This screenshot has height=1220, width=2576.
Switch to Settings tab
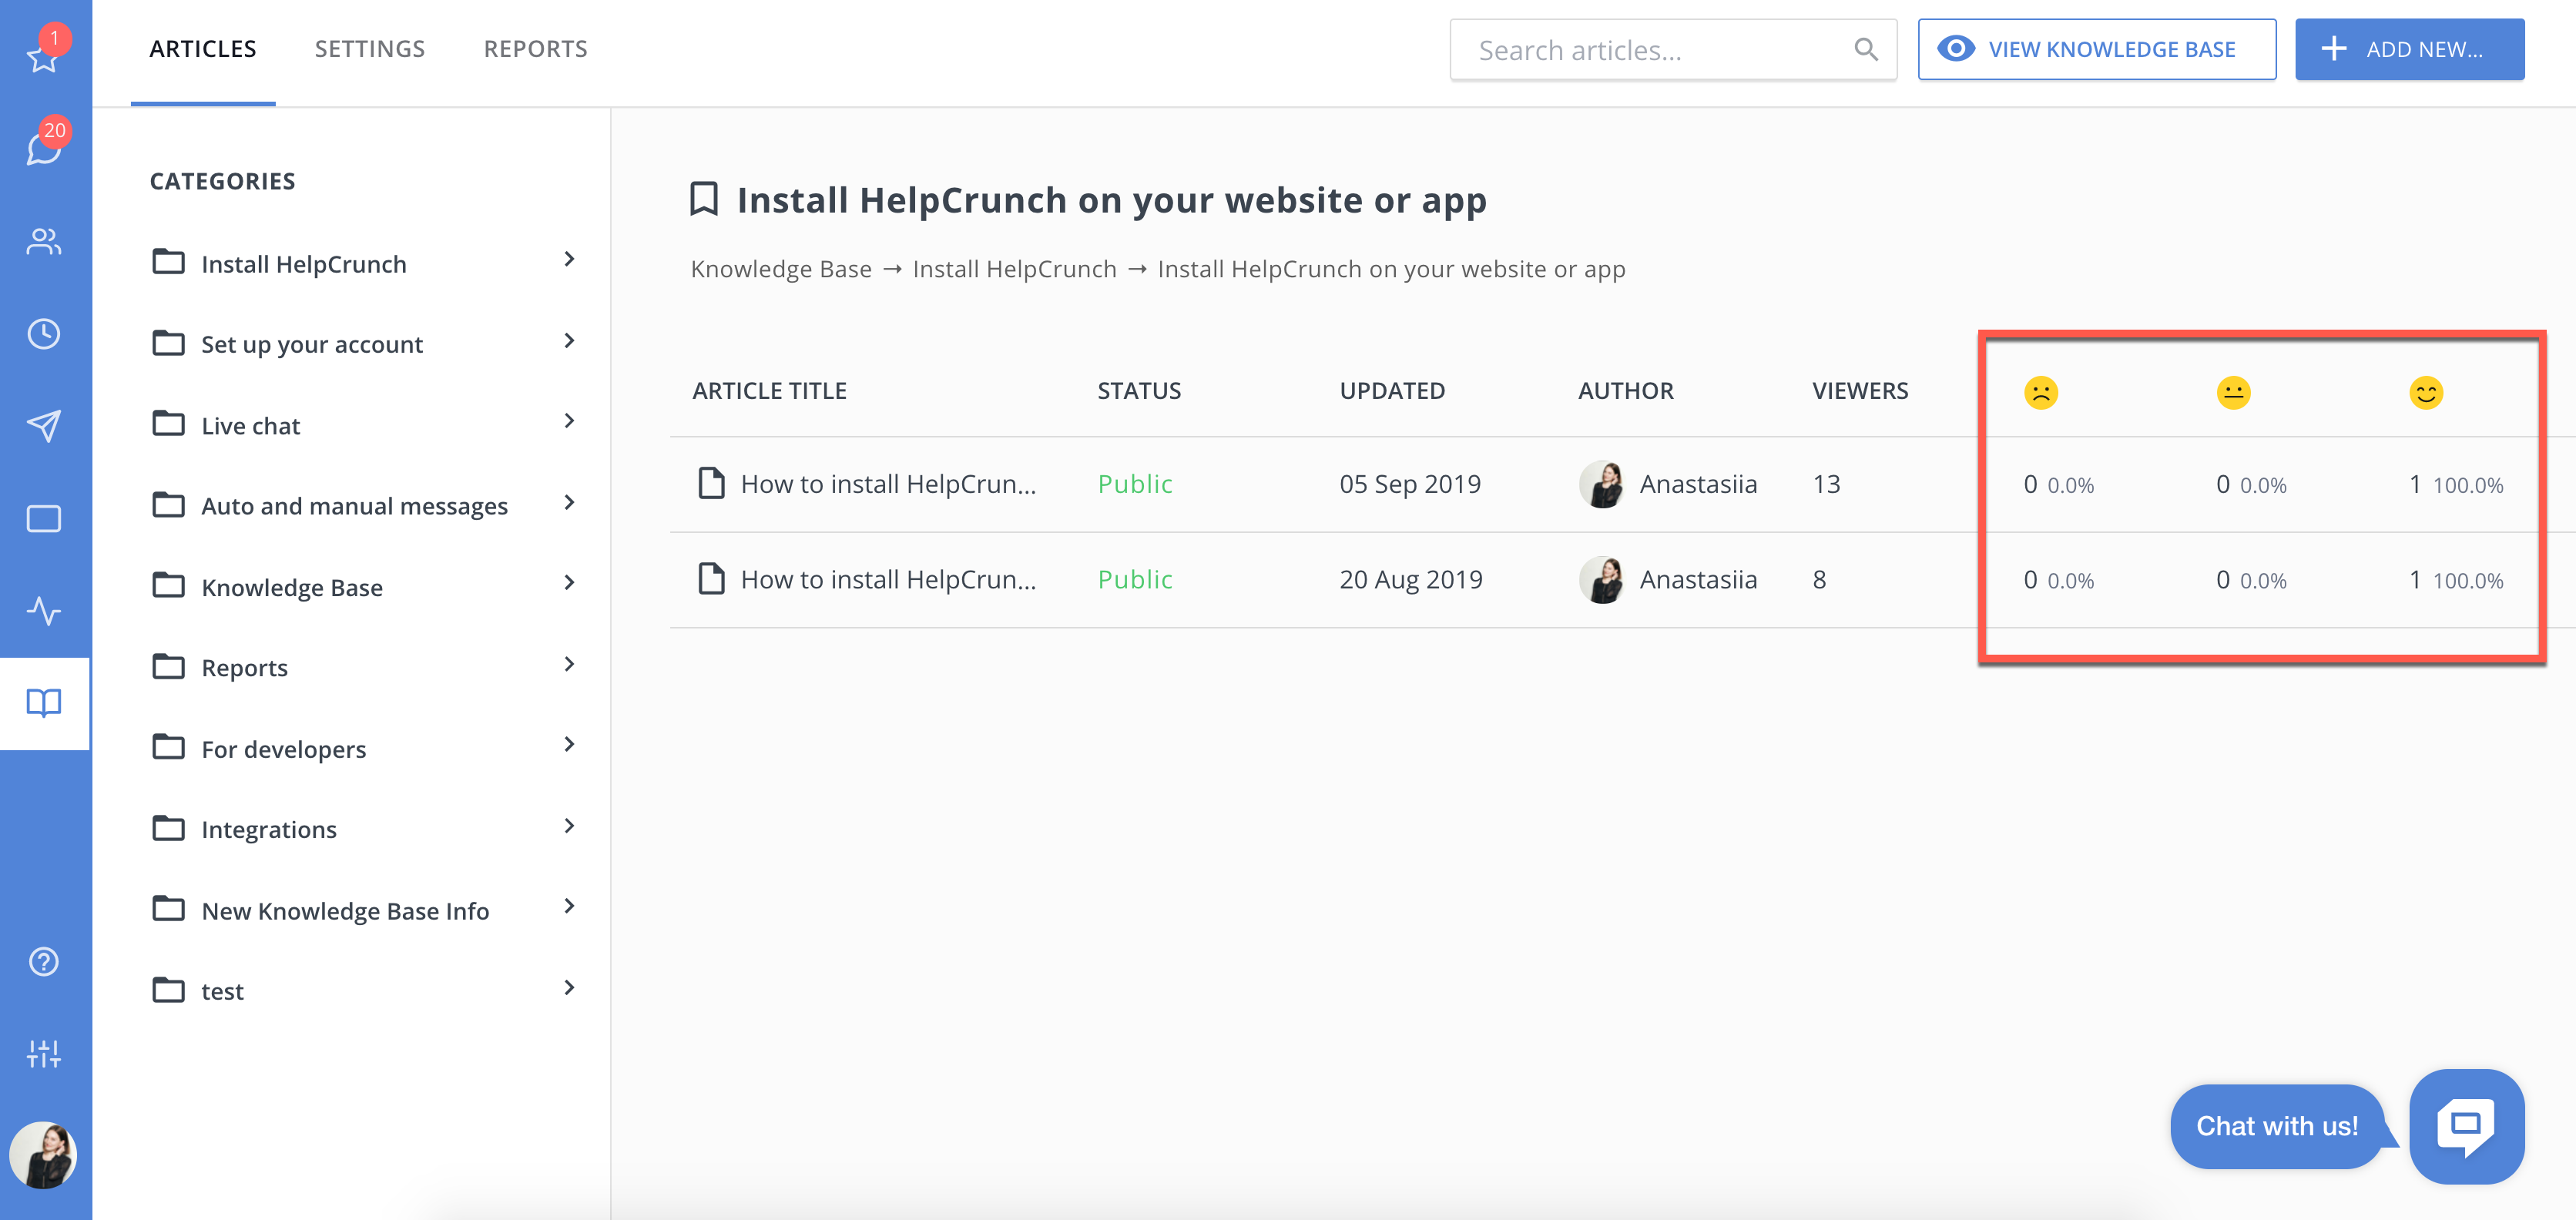pyautogui.click(x=370, y=49)
